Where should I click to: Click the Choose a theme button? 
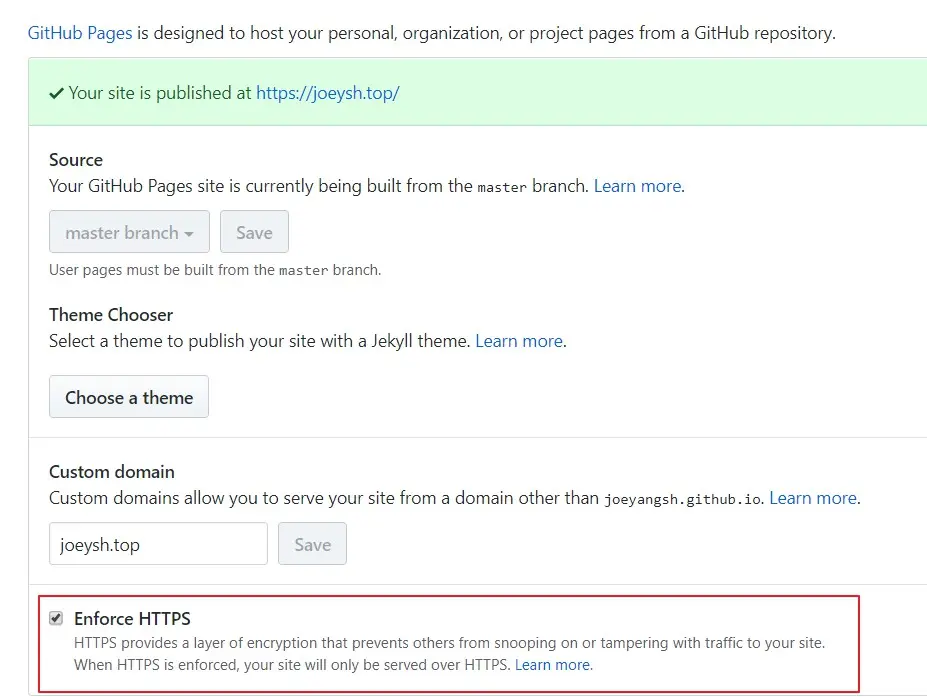tap(129, 397)
